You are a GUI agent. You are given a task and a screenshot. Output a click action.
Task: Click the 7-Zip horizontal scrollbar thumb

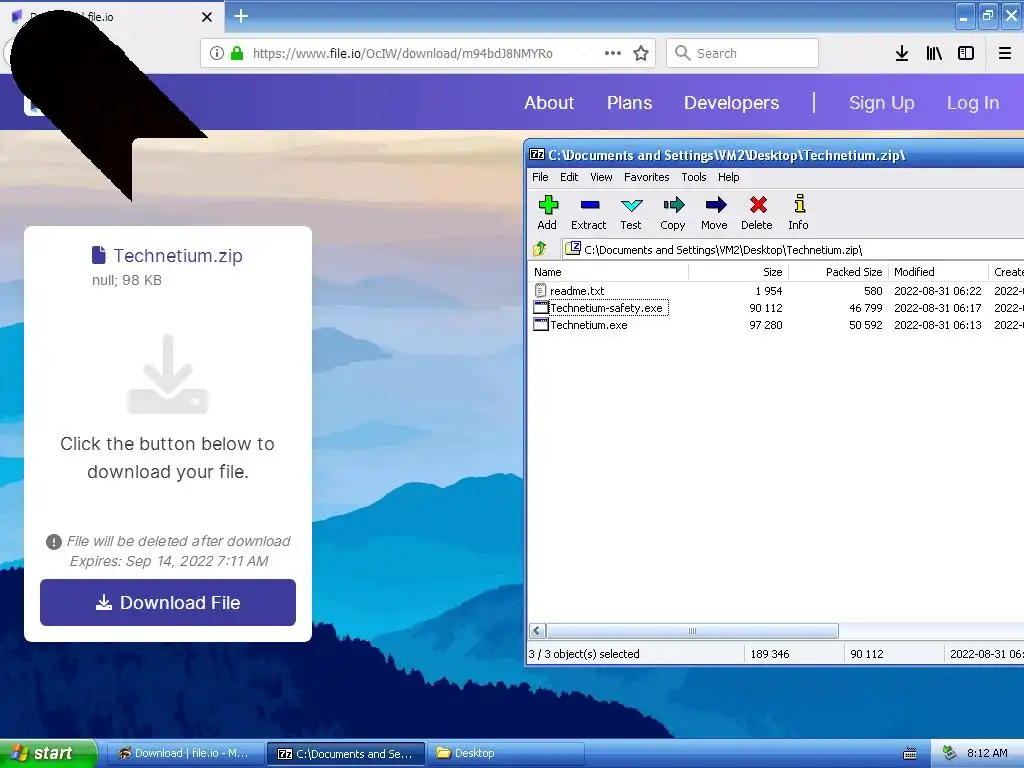(x=692, y=631)
